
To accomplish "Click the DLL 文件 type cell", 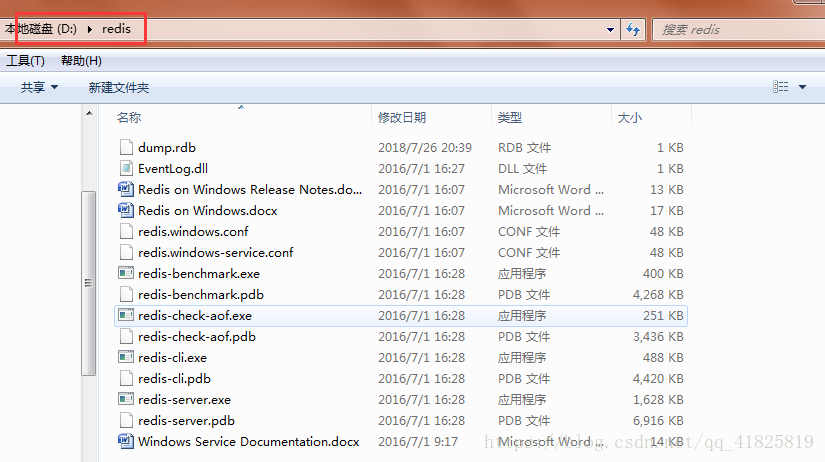I will coord(522,168).
